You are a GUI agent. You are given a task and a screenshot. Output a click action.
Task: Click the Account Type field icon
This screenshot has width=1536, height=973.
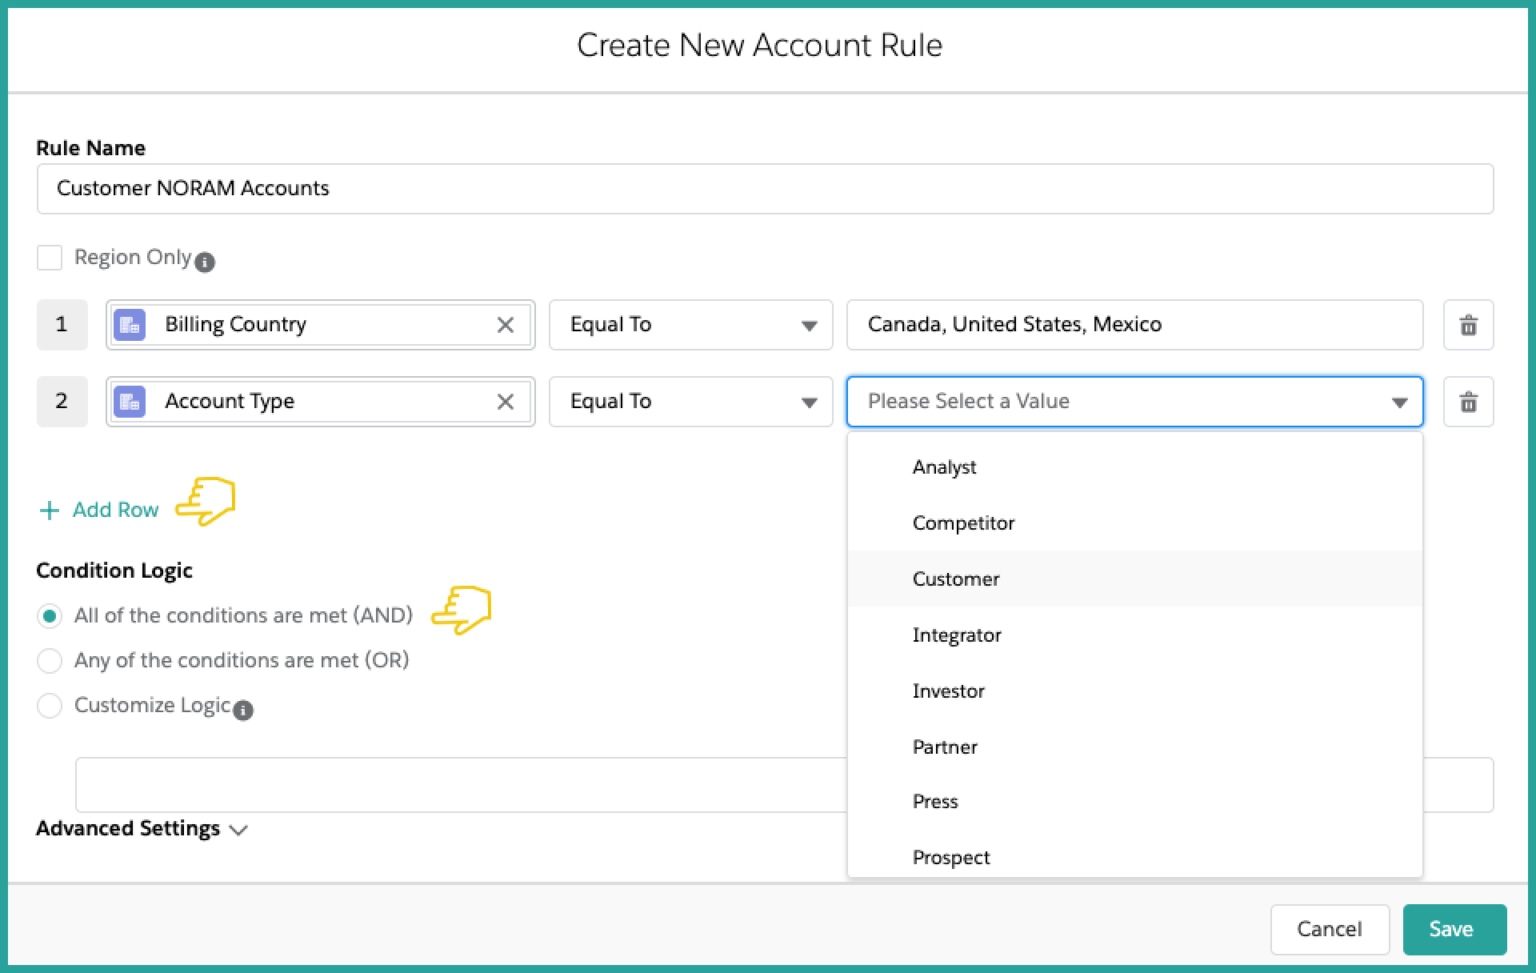130,402
